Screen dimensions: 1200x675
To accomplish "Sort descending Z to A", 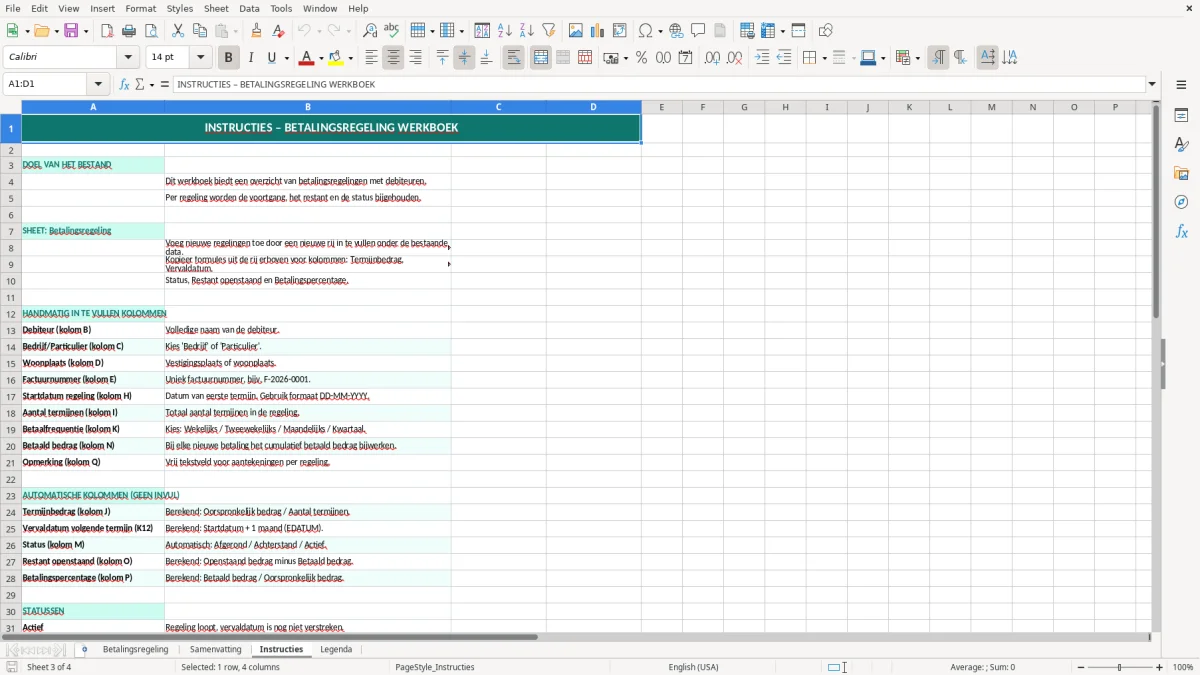I will coord(526,30).
